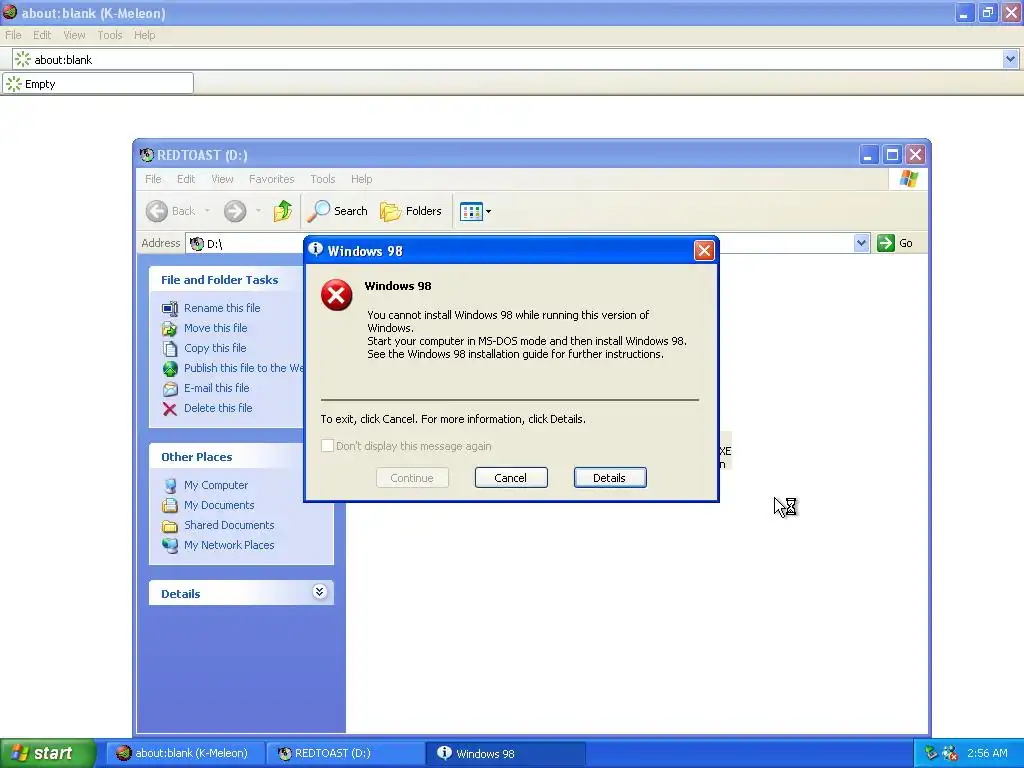This screenshot has width=1024, height=768.
Task: Click the Back arrow in Explorer toolbar
Action: (x=157, y=211)
